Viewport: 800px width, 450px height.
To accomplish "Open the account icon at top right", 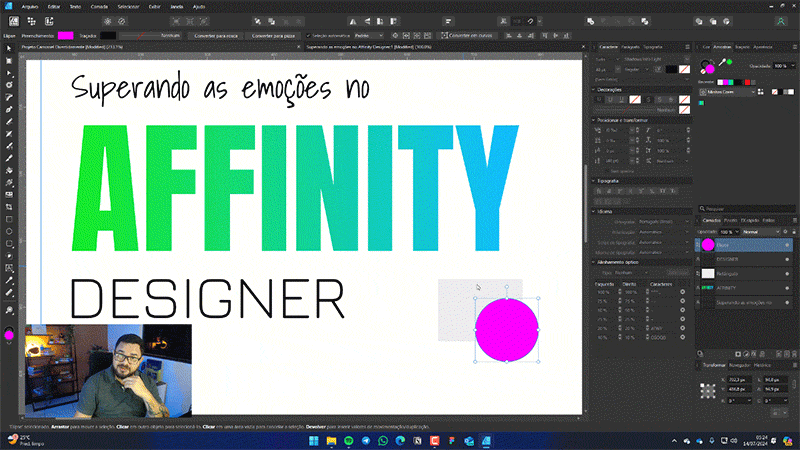I will coord(781,21).
